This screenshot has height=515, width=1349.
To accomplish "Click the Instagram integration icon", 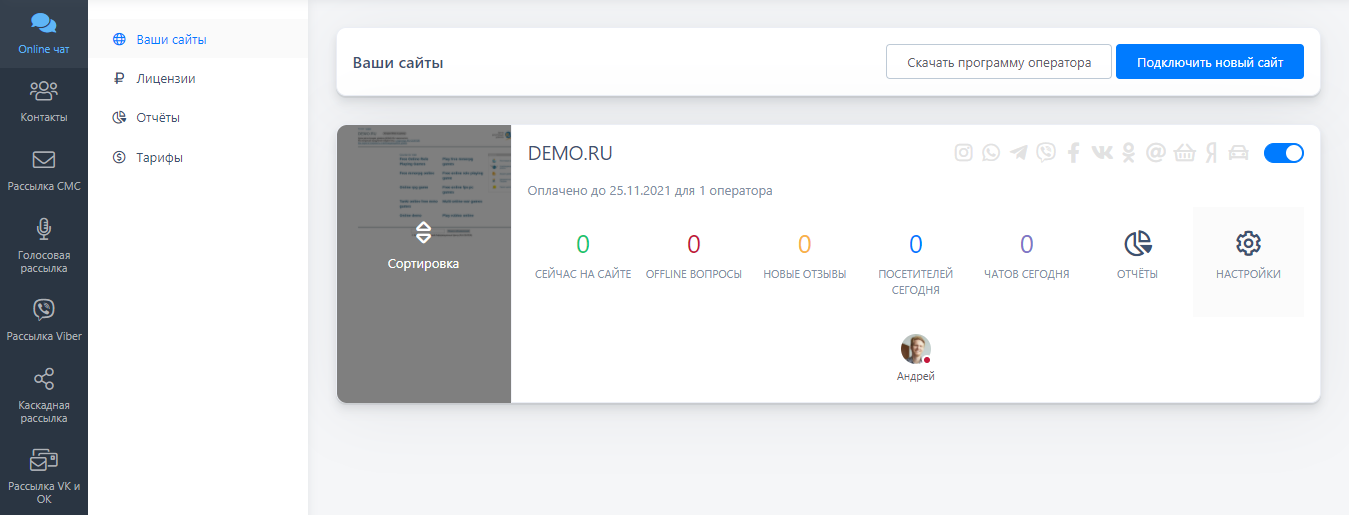I will tap(964, 153).
